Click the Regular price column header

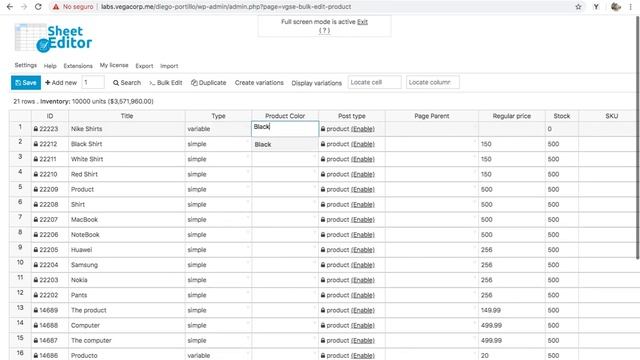pyautogui.click(x=512, y=116)
